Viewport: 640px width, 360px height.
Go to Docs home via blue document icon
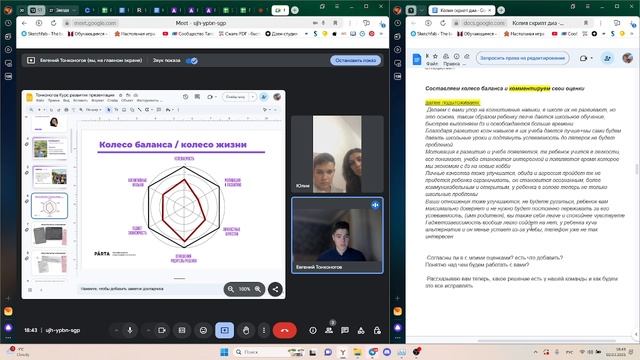click(x=417, y=59)
